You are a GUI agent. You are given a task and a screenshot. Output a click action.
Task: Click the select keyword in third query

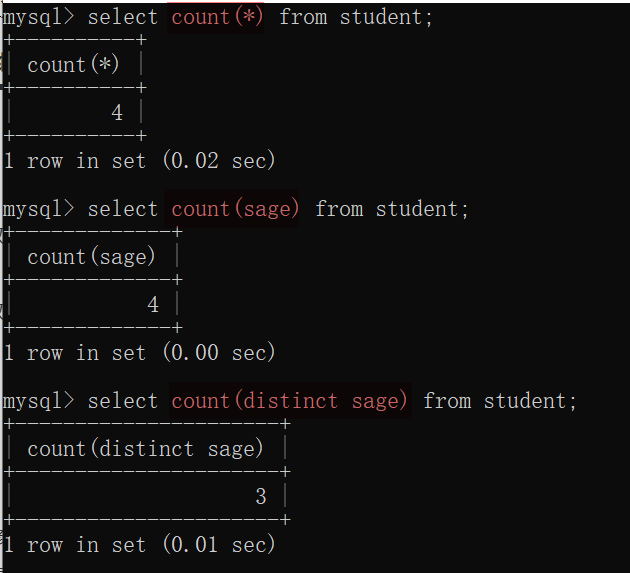(122, 401)
